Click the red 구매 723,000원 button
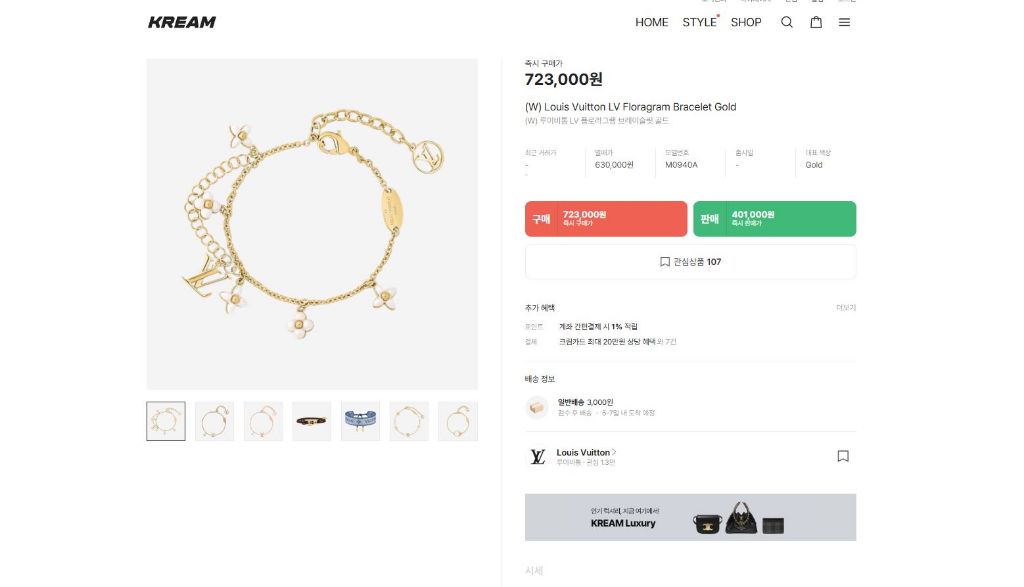 point(606,219)
